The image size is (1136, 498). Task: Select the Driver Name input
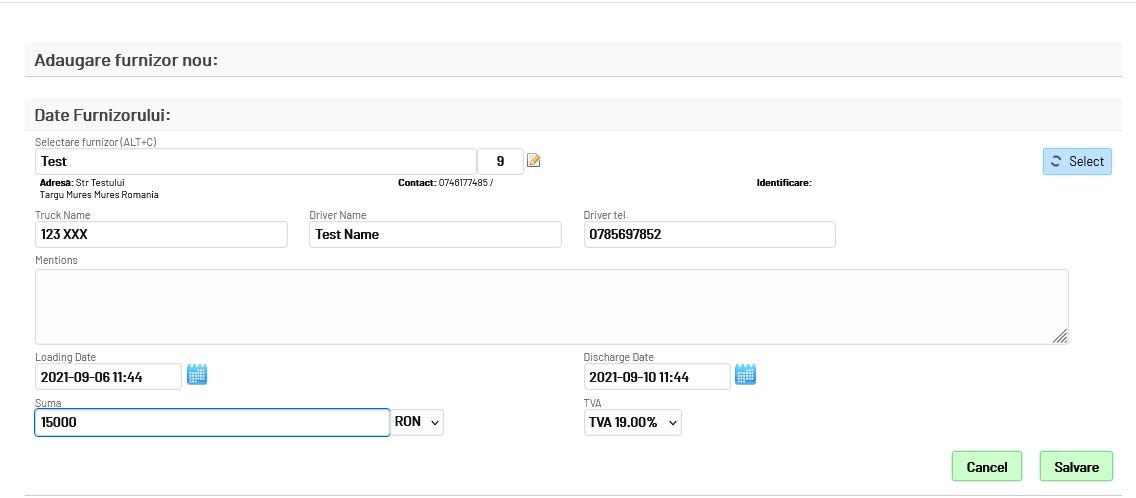click(x=434, y=234)
